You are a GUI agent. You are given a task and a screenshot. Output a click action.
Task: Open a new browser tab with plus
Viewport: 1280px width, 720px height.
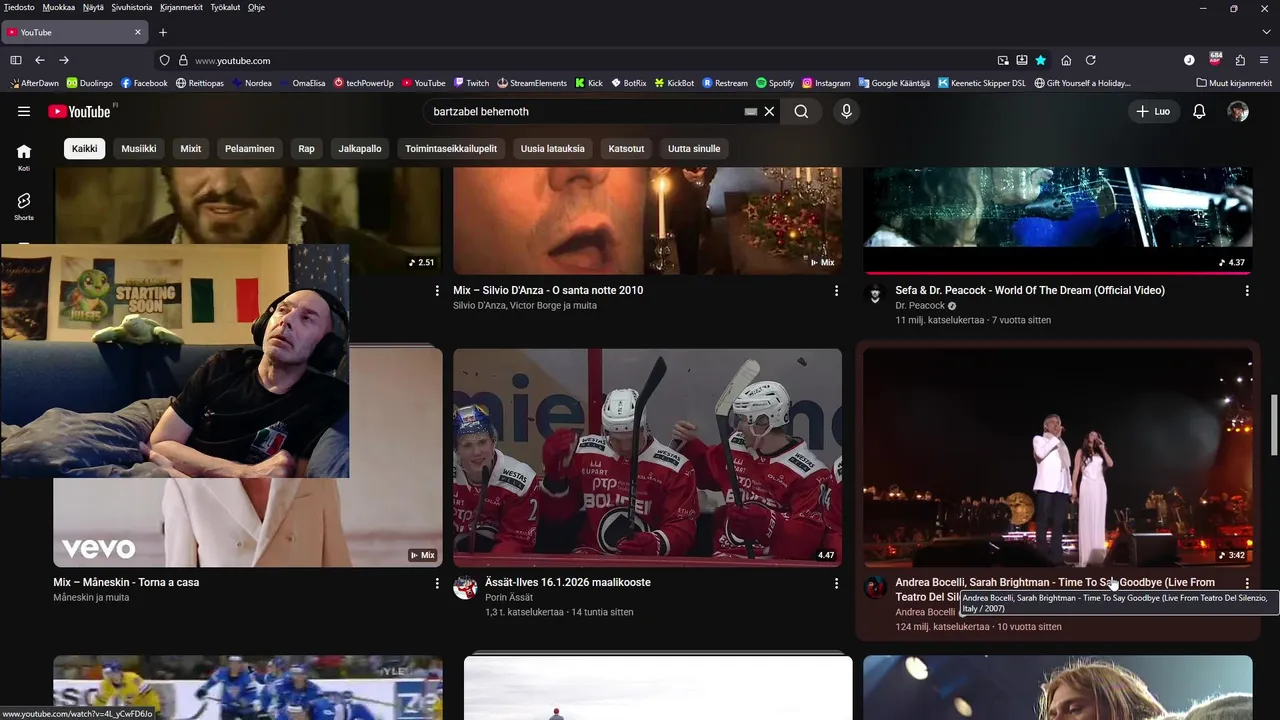pos(163,32)
